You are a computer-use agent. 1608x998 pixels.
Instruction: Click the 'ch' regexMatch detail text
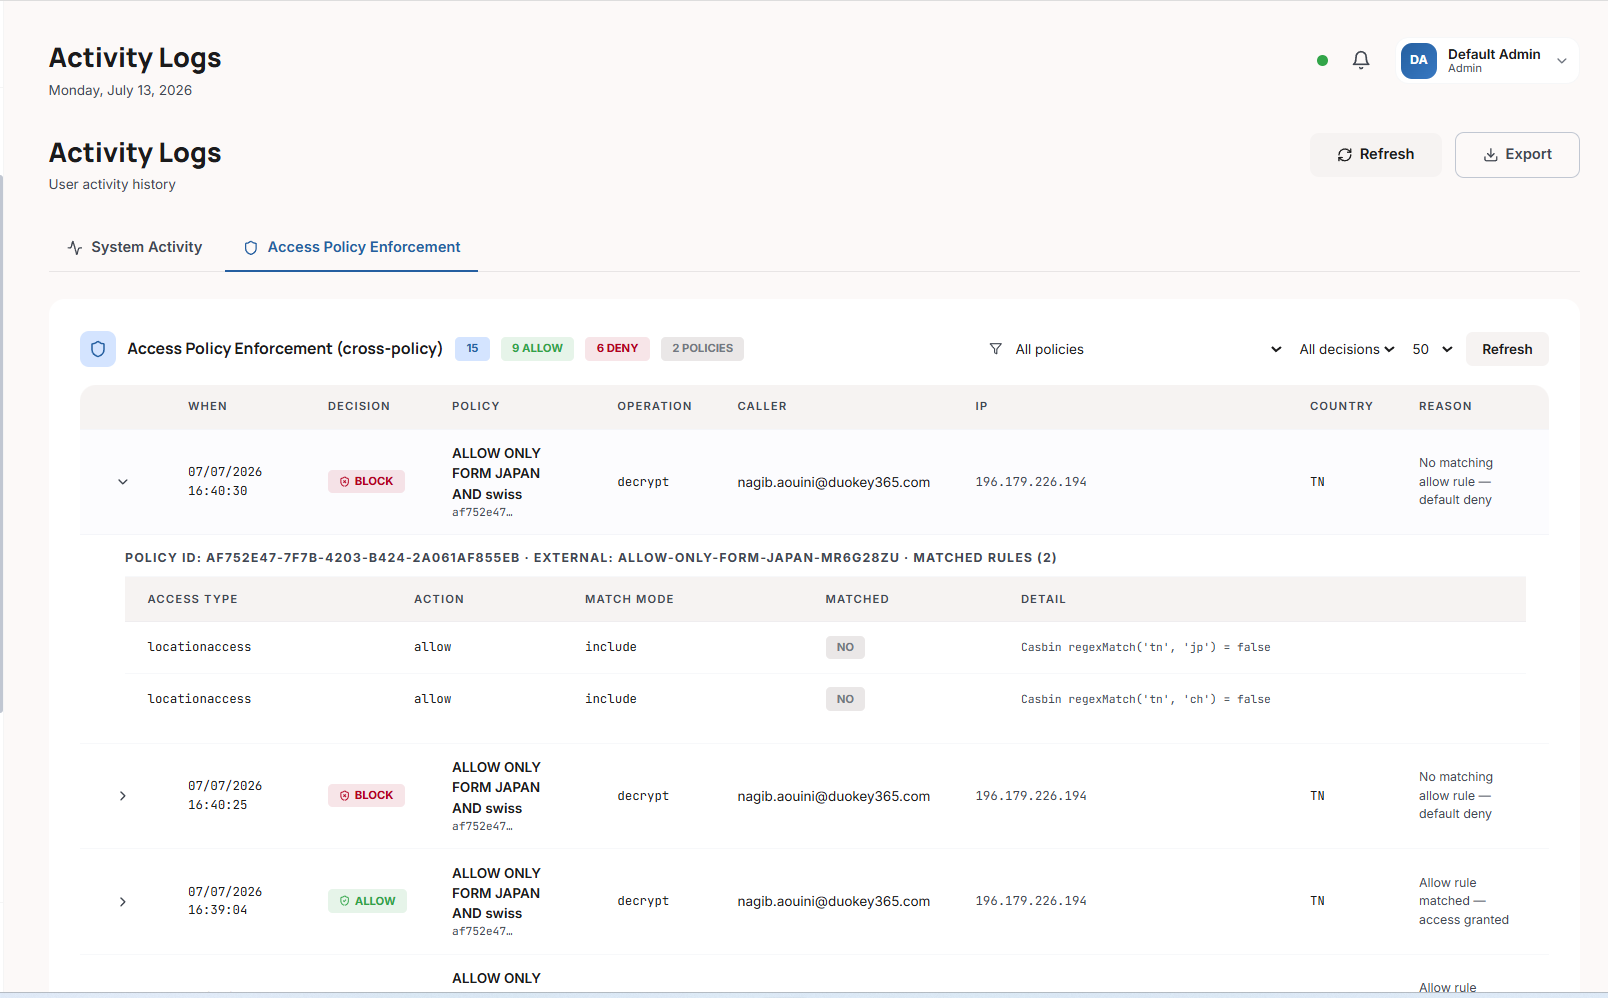tap(1145, 699)
